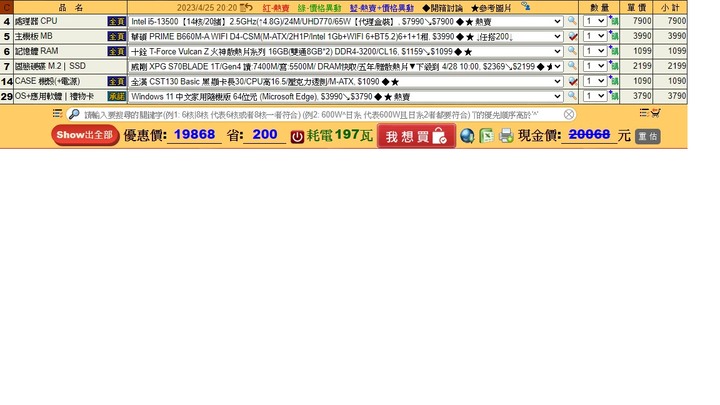
Task: Open the quantity dropdown on the OS row
Action: (x=595, y=96)
